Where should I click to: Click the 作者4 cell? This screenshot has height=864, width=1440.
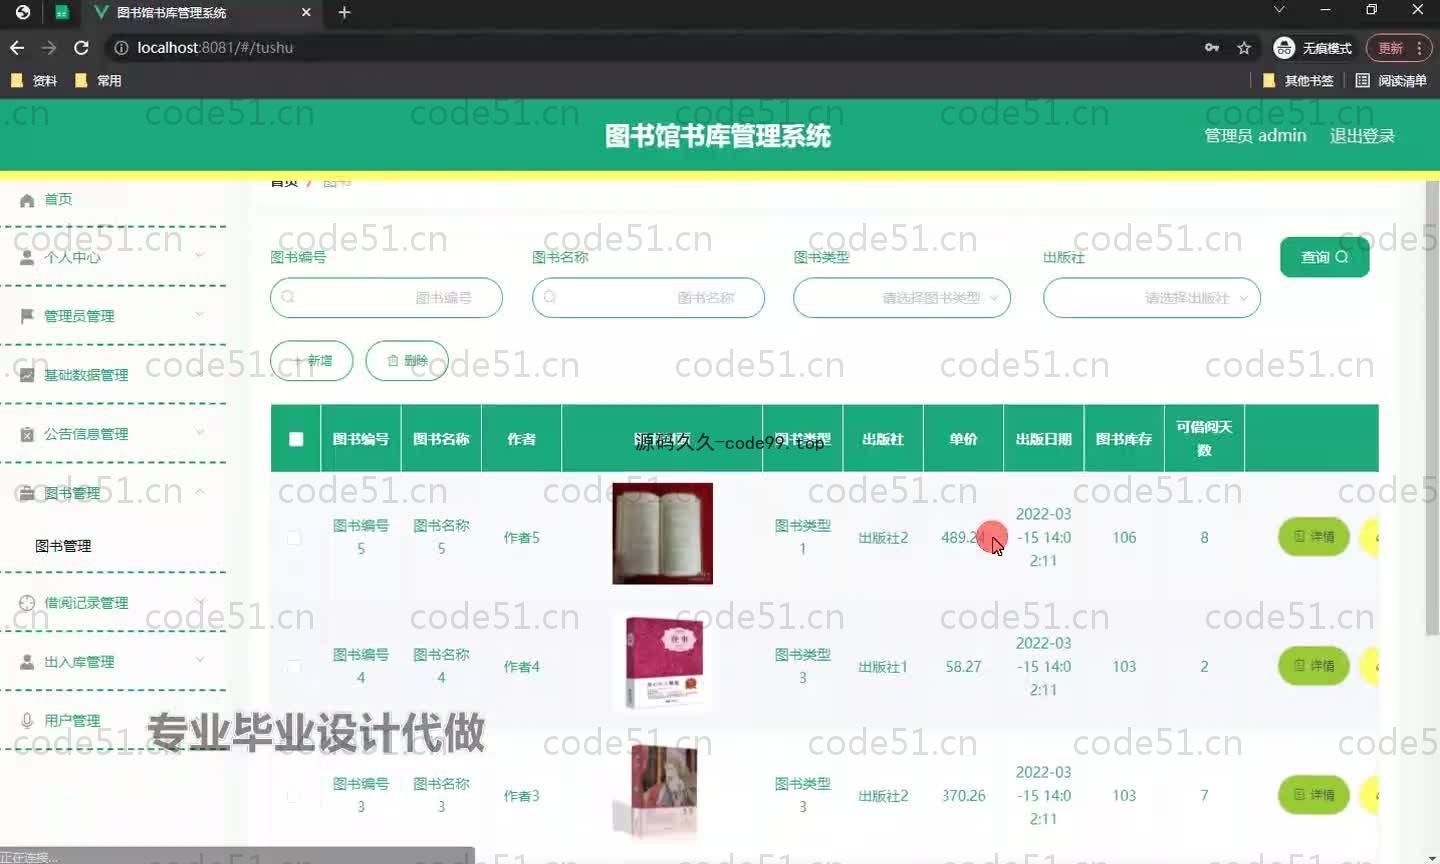click(x=521, y=667)
